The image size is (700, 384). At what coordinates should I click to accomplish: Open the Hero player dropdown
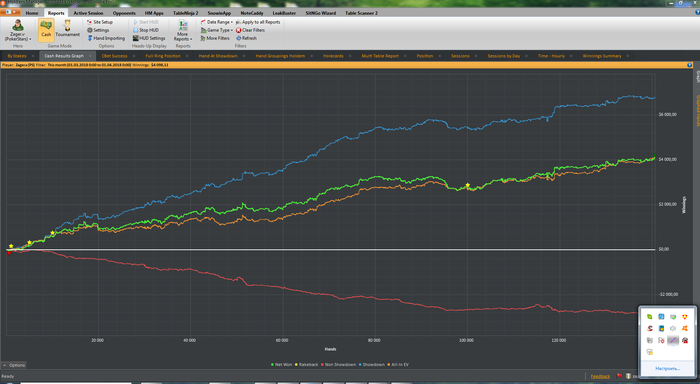tap(18, 30)
